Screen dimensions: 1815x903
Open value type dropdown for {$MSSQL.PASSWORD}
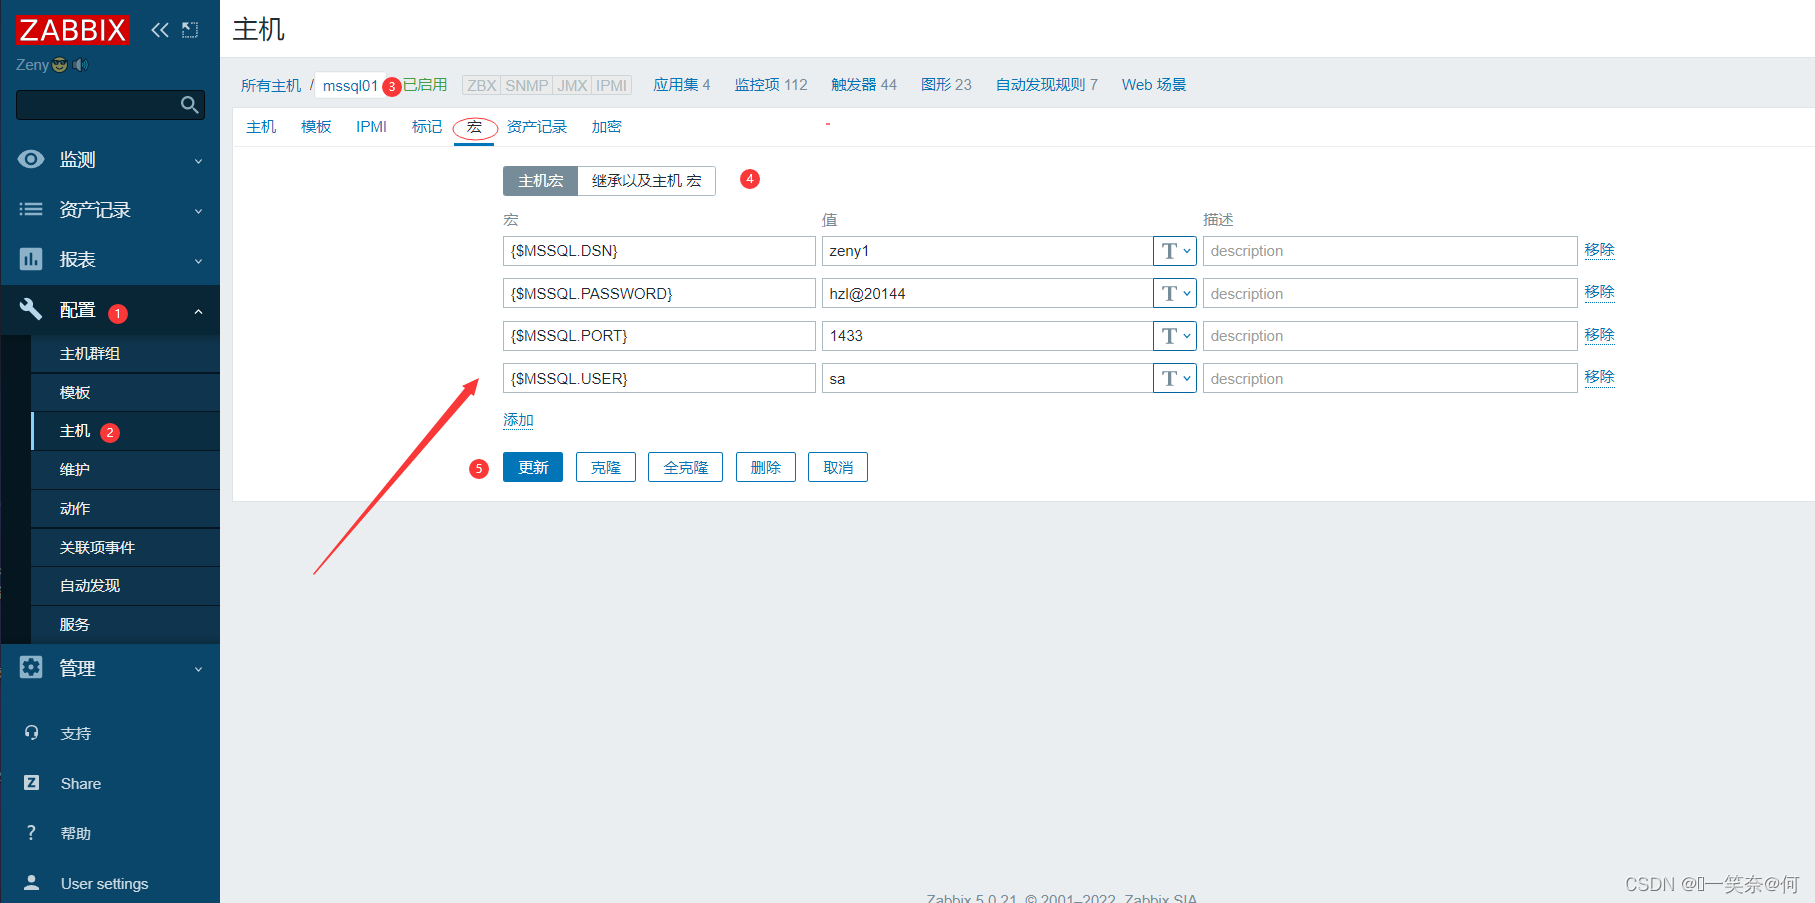tap(1175, 293)
